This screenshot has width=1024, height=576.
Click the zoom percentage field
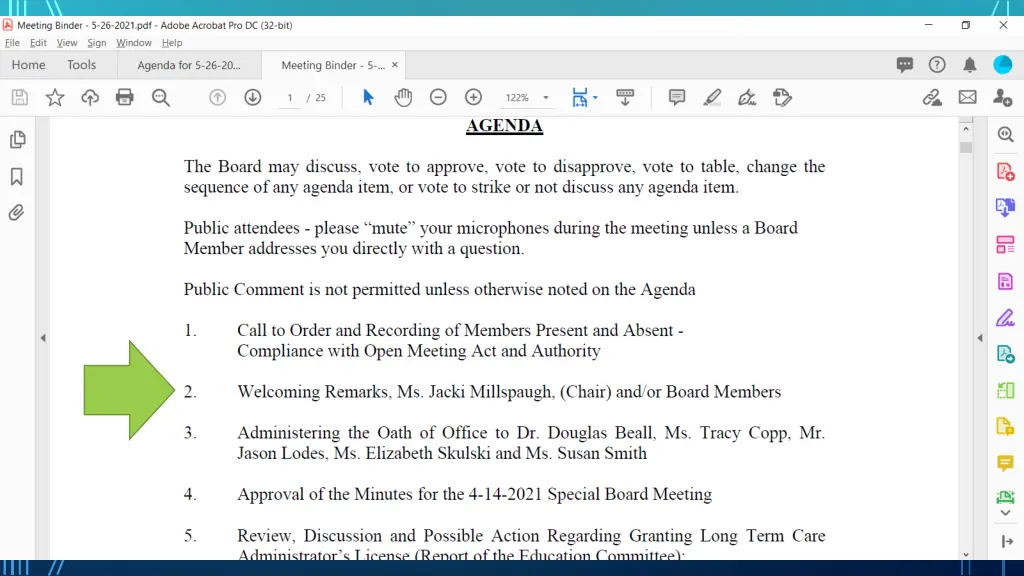[x=517, y=97]
